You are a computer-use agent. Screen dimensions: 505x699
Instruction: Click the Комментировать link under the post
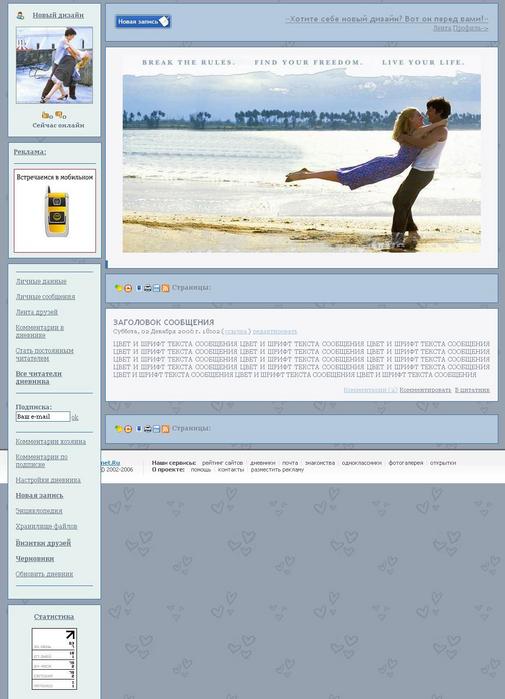coord(425,390)
